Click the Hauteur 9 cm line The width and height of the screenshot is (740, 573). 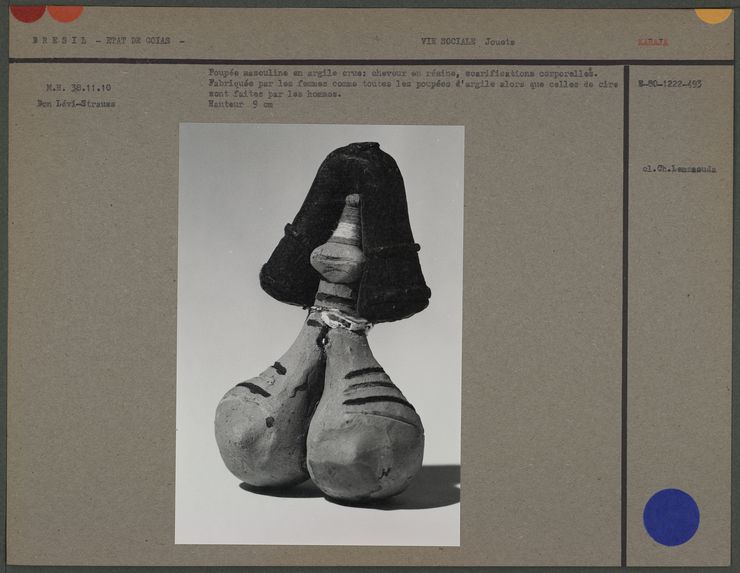(x=240, y=104)
